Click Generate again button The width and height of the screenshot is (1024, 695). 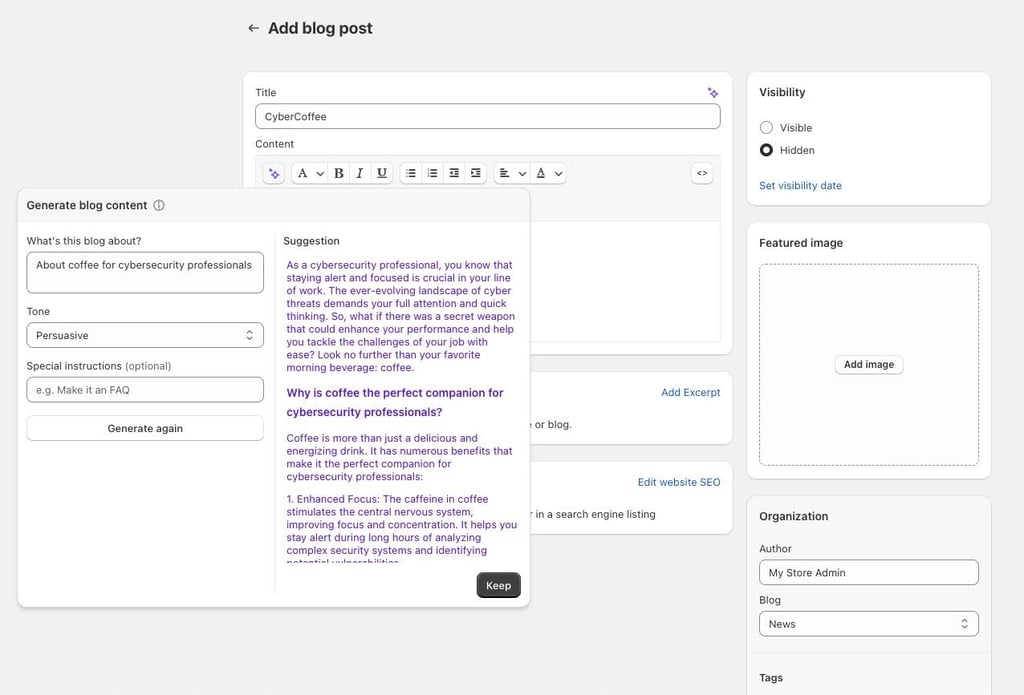click(145, 428)
